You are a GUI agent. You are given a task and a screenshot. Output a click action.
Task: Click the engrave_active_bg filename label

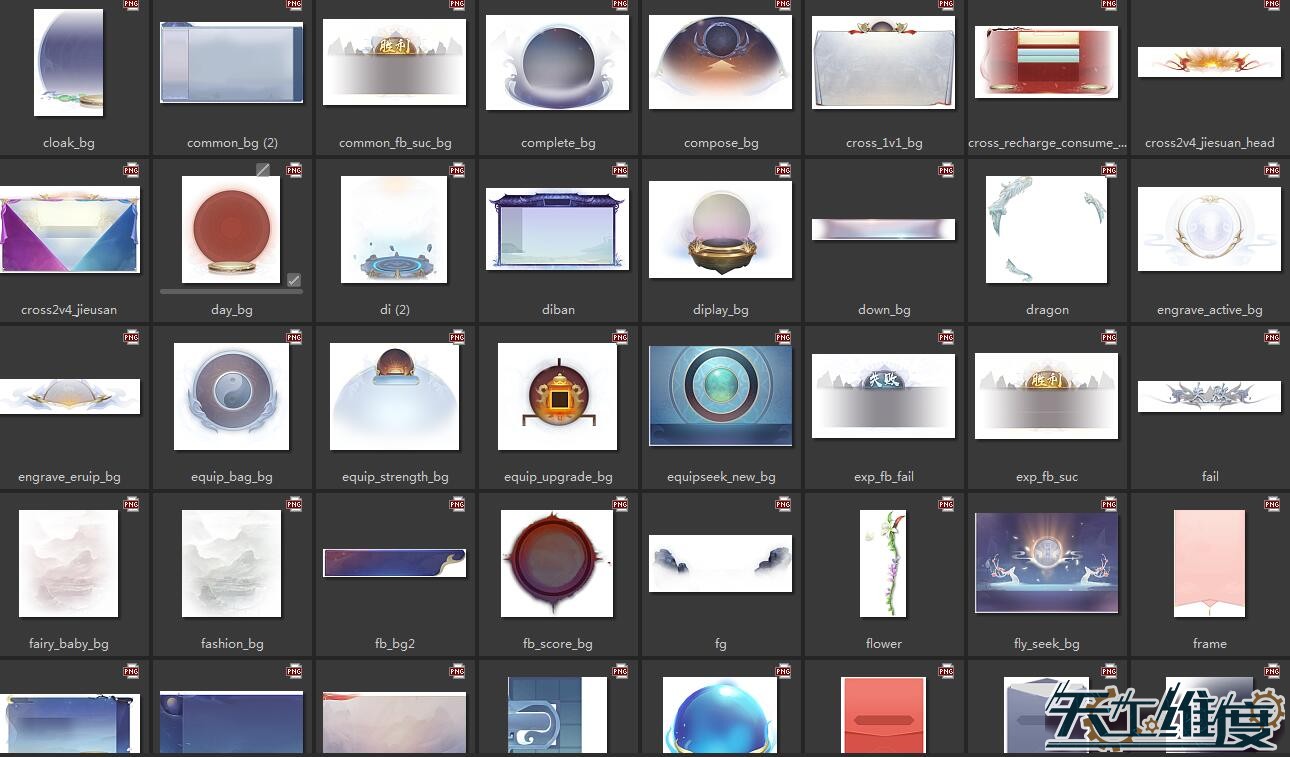[1209, 310]
